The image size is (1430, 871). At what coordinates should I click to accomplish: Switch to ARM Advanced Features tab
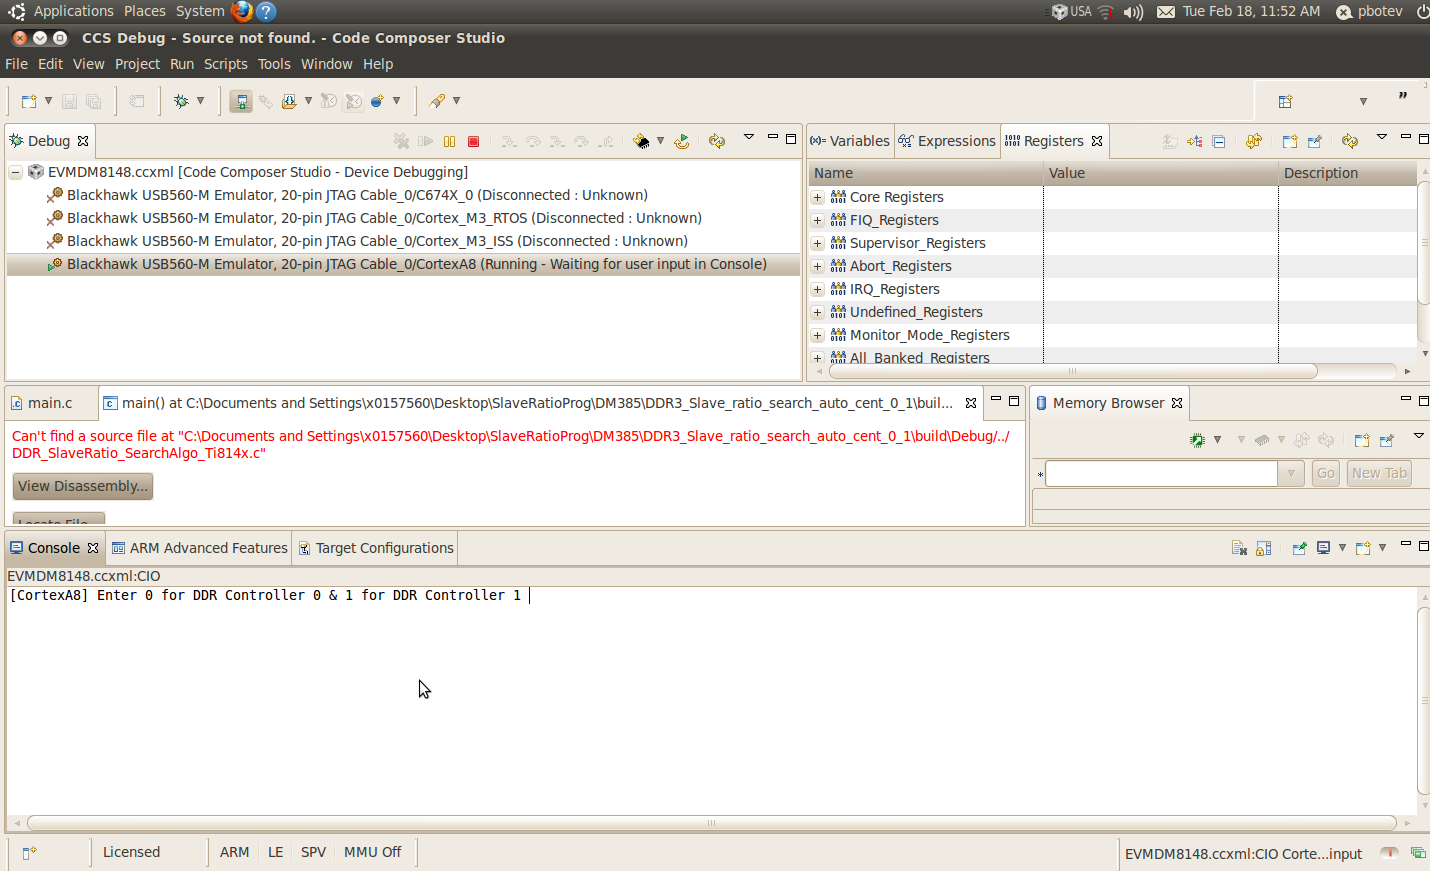point(199,548)
